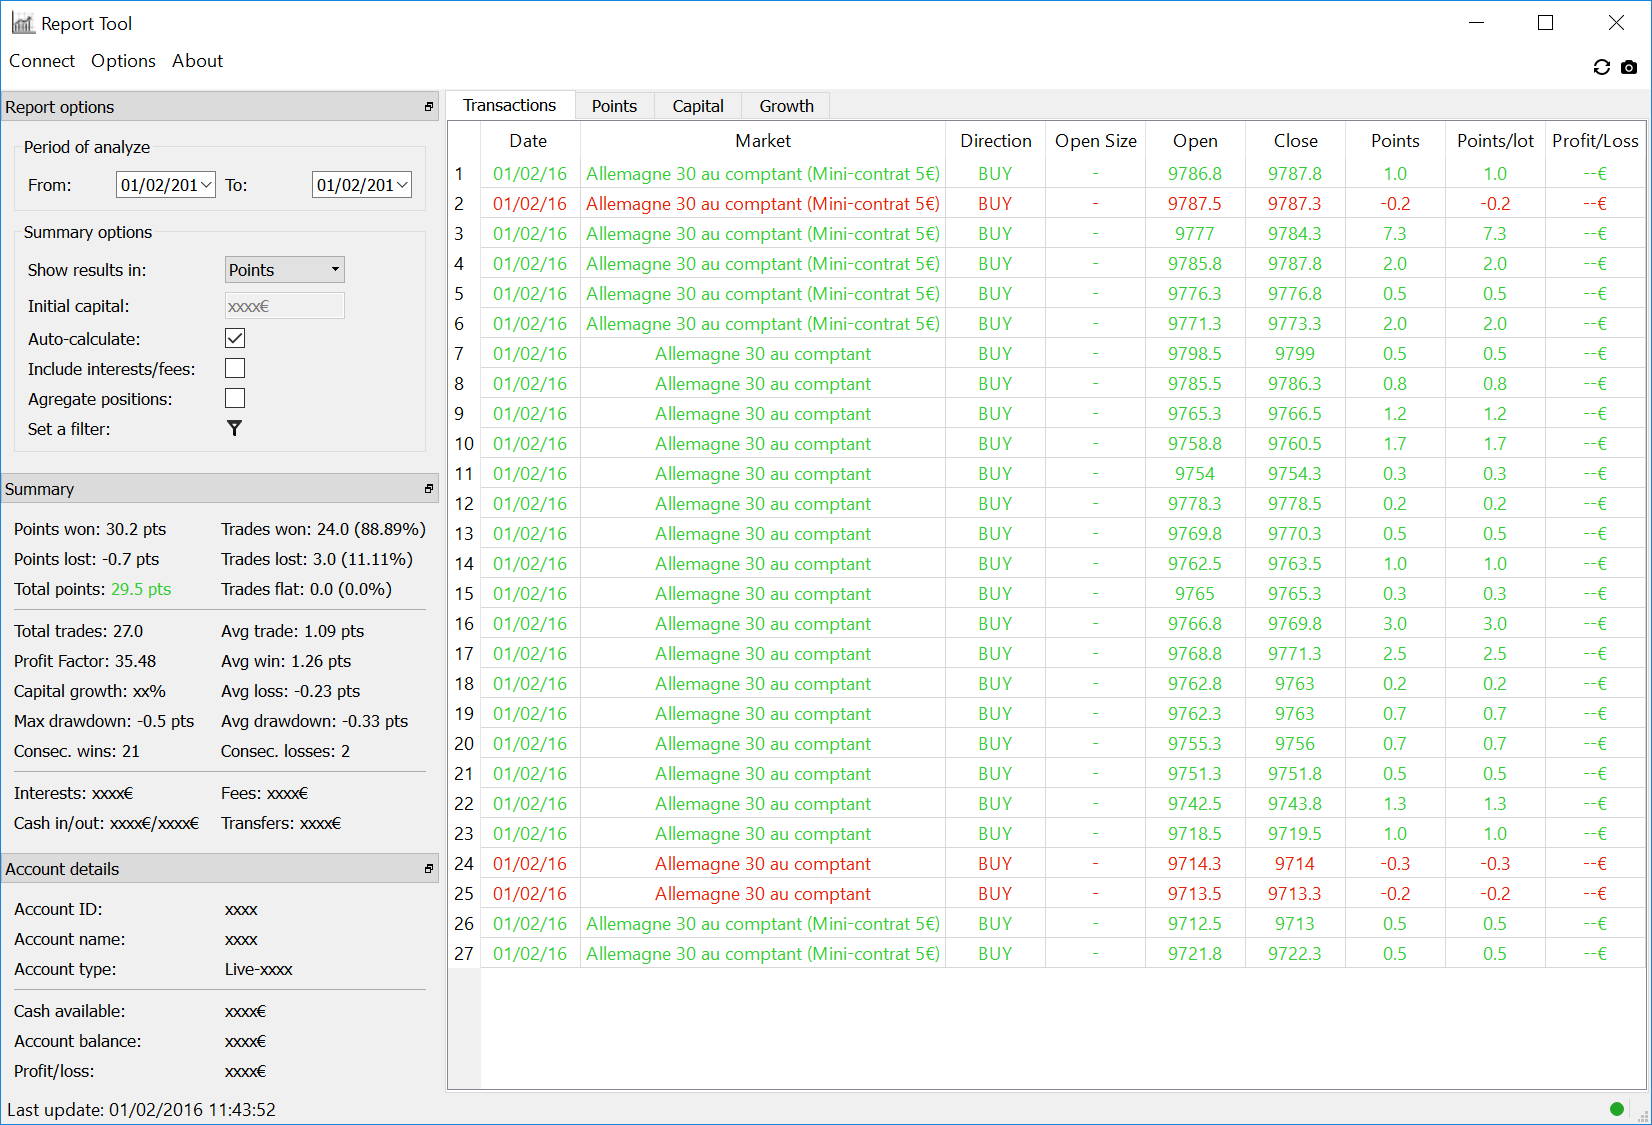Undock the Report options panel

pyautogui.click(x=429, y=107)
